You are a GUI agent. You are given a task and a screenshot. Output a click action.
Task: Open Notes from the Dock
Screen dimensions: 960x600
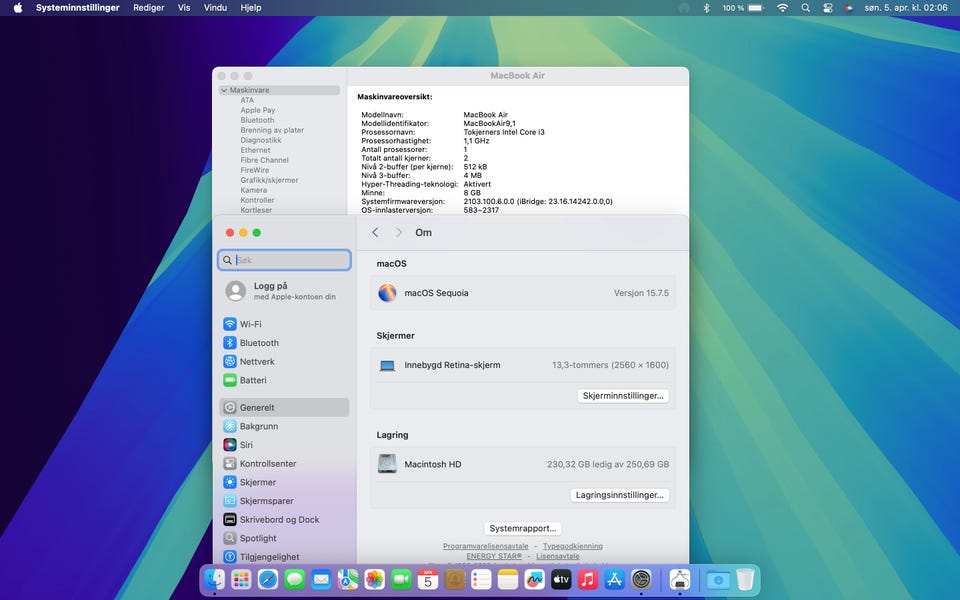coord(508,579)
